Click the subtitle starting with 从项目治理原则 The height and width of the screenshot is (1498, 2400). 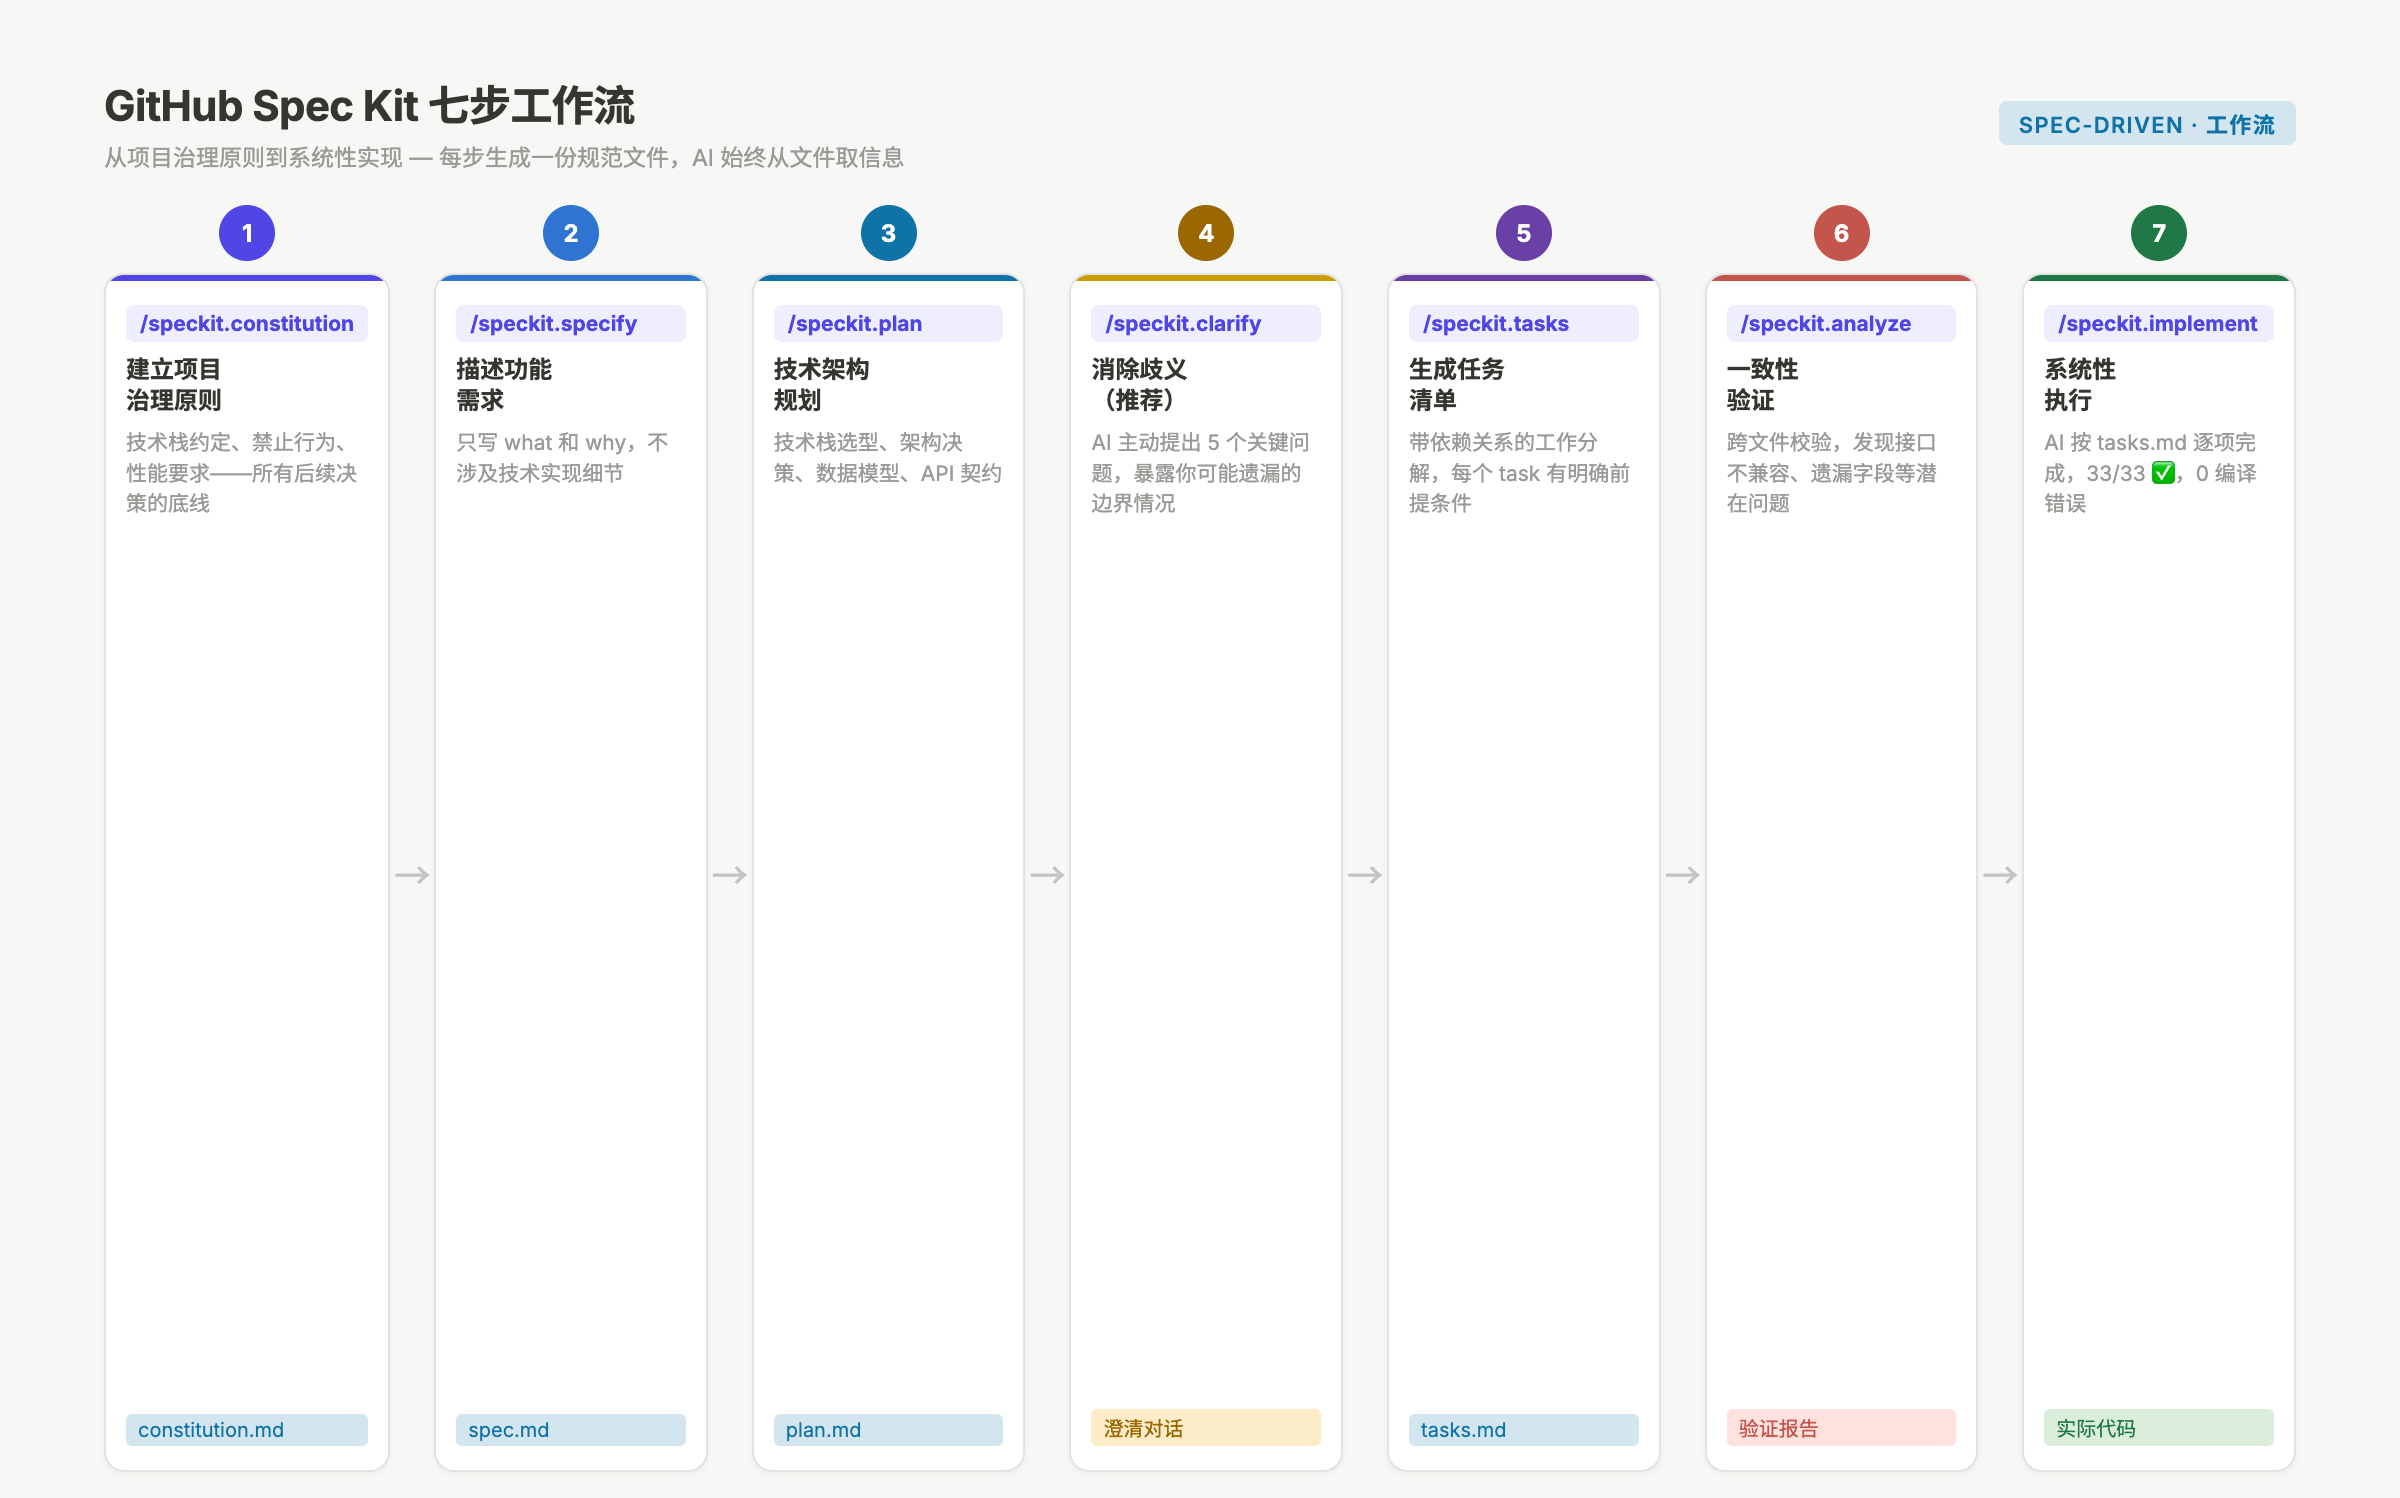click(x=504, y=158)
